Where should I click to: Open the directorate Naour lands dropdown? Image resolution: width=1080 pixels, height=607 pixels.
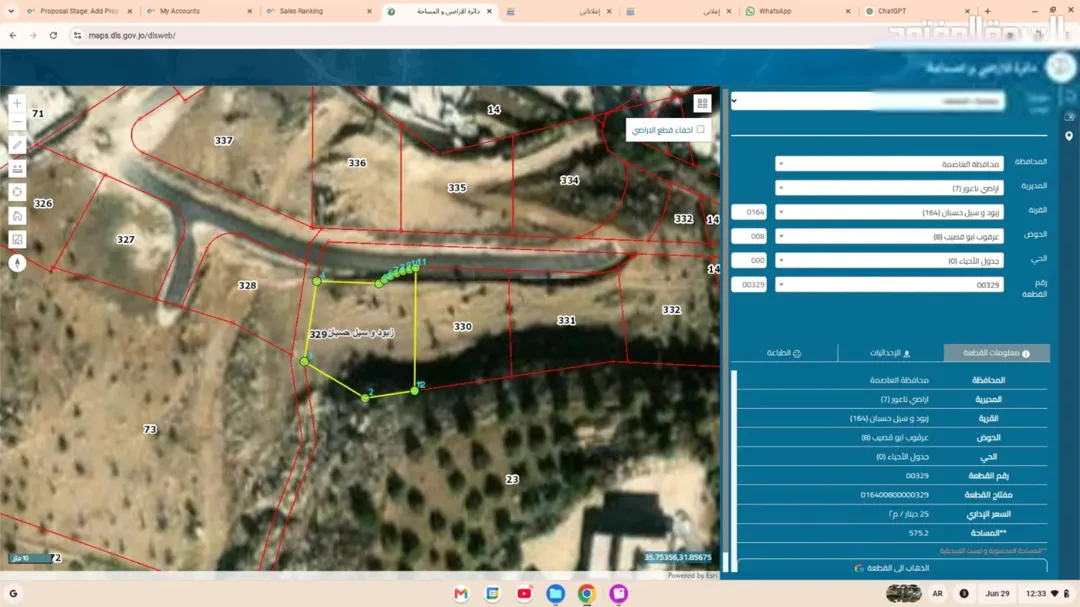pyautogui.click(x=889, y=188)
